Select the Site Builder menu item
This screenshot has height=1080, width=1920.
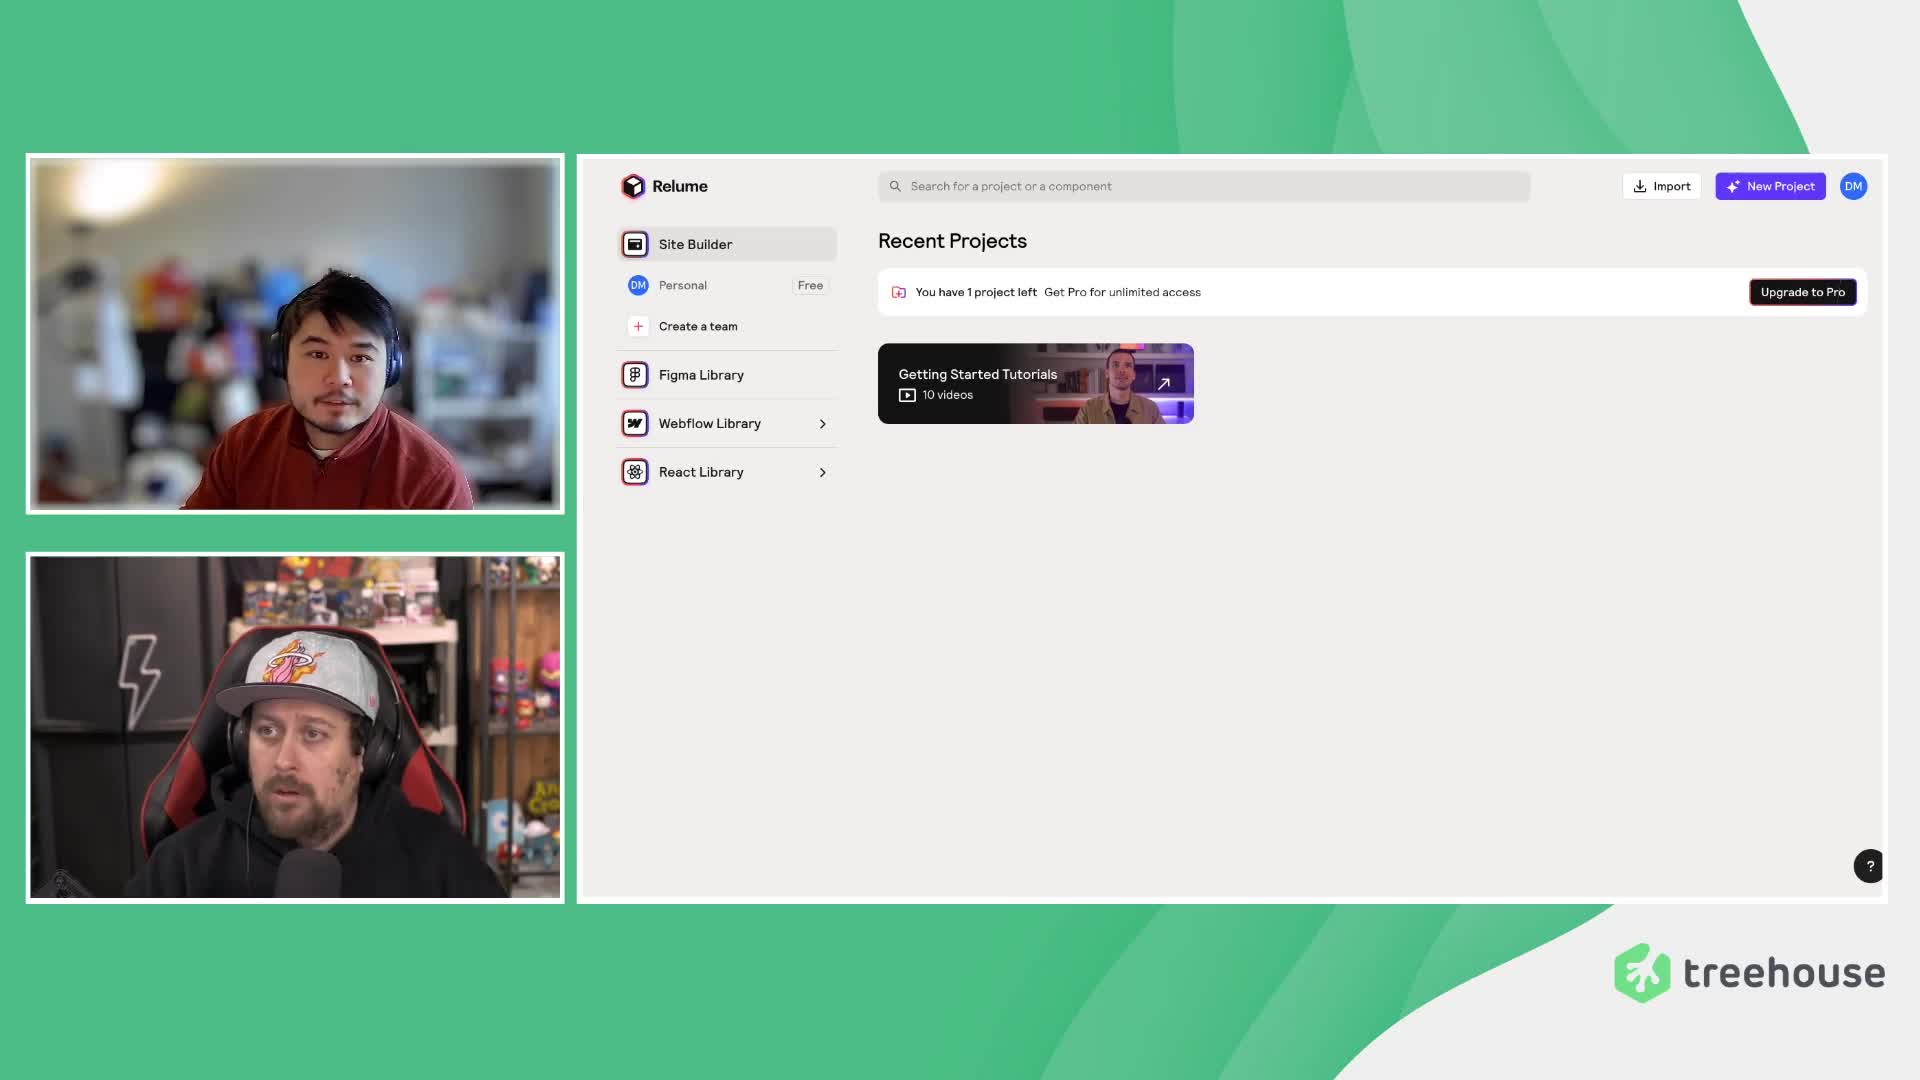695,244
